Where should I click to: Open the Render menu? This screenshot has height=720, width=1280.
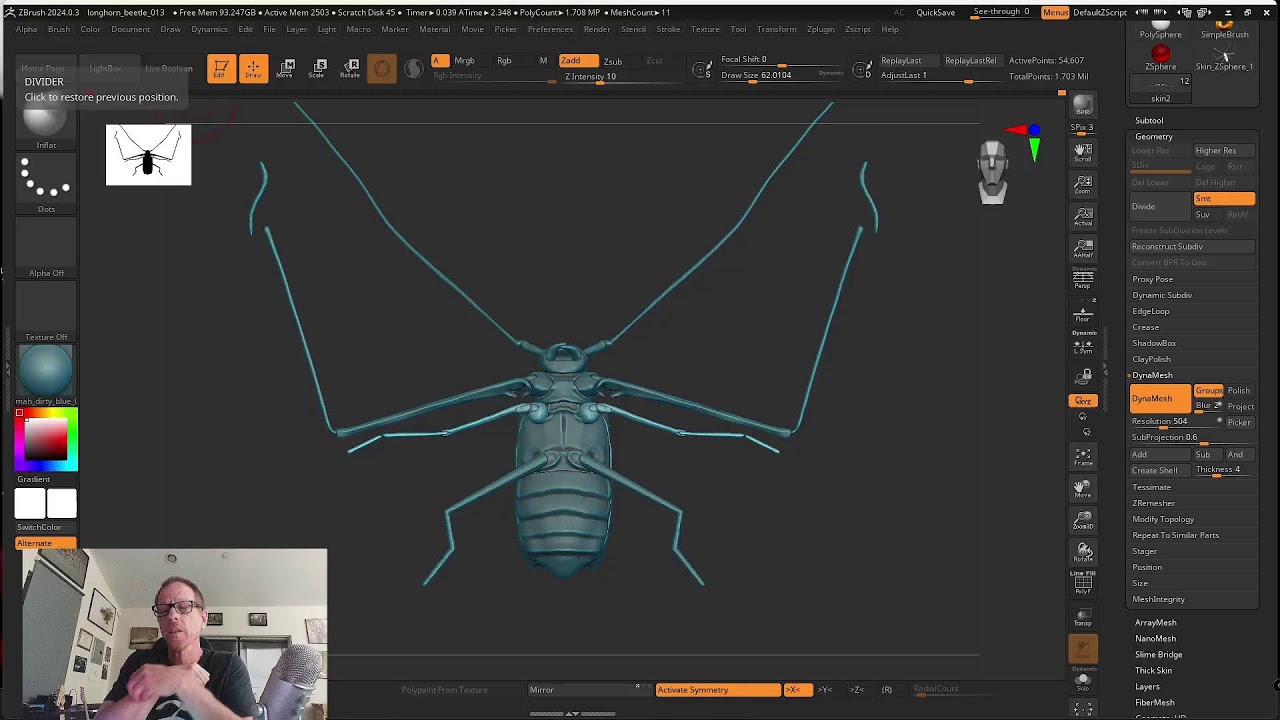point(597,29)
